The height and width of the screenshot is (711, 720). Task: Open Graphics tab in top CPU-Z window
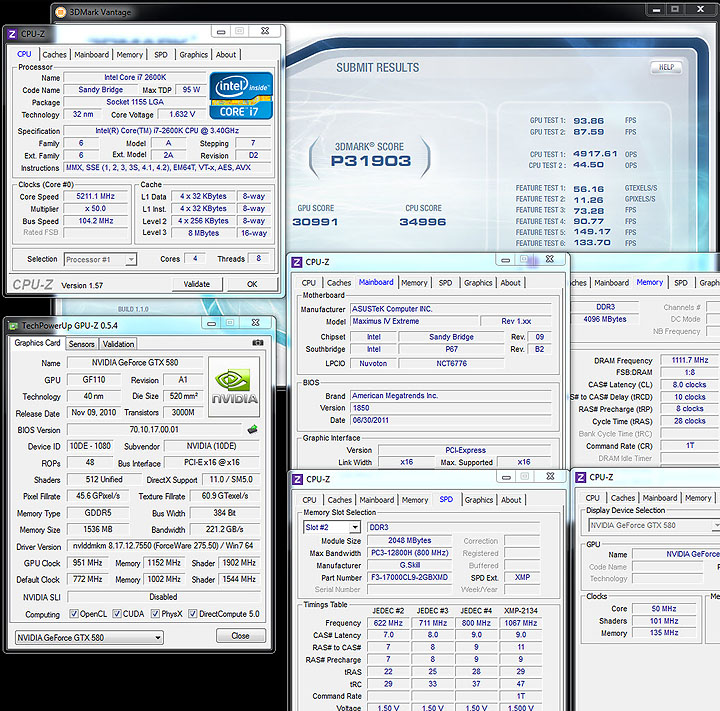click(193, 54)
